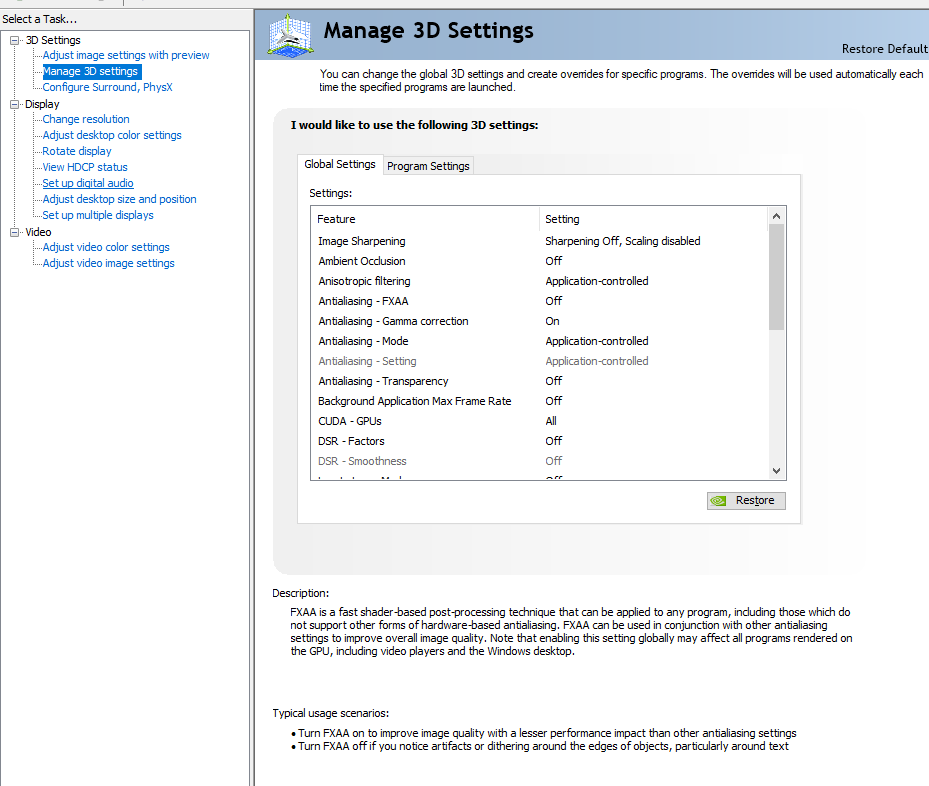Open Adjust image settings with preview
929x786 pixels.
pos(126,55)
